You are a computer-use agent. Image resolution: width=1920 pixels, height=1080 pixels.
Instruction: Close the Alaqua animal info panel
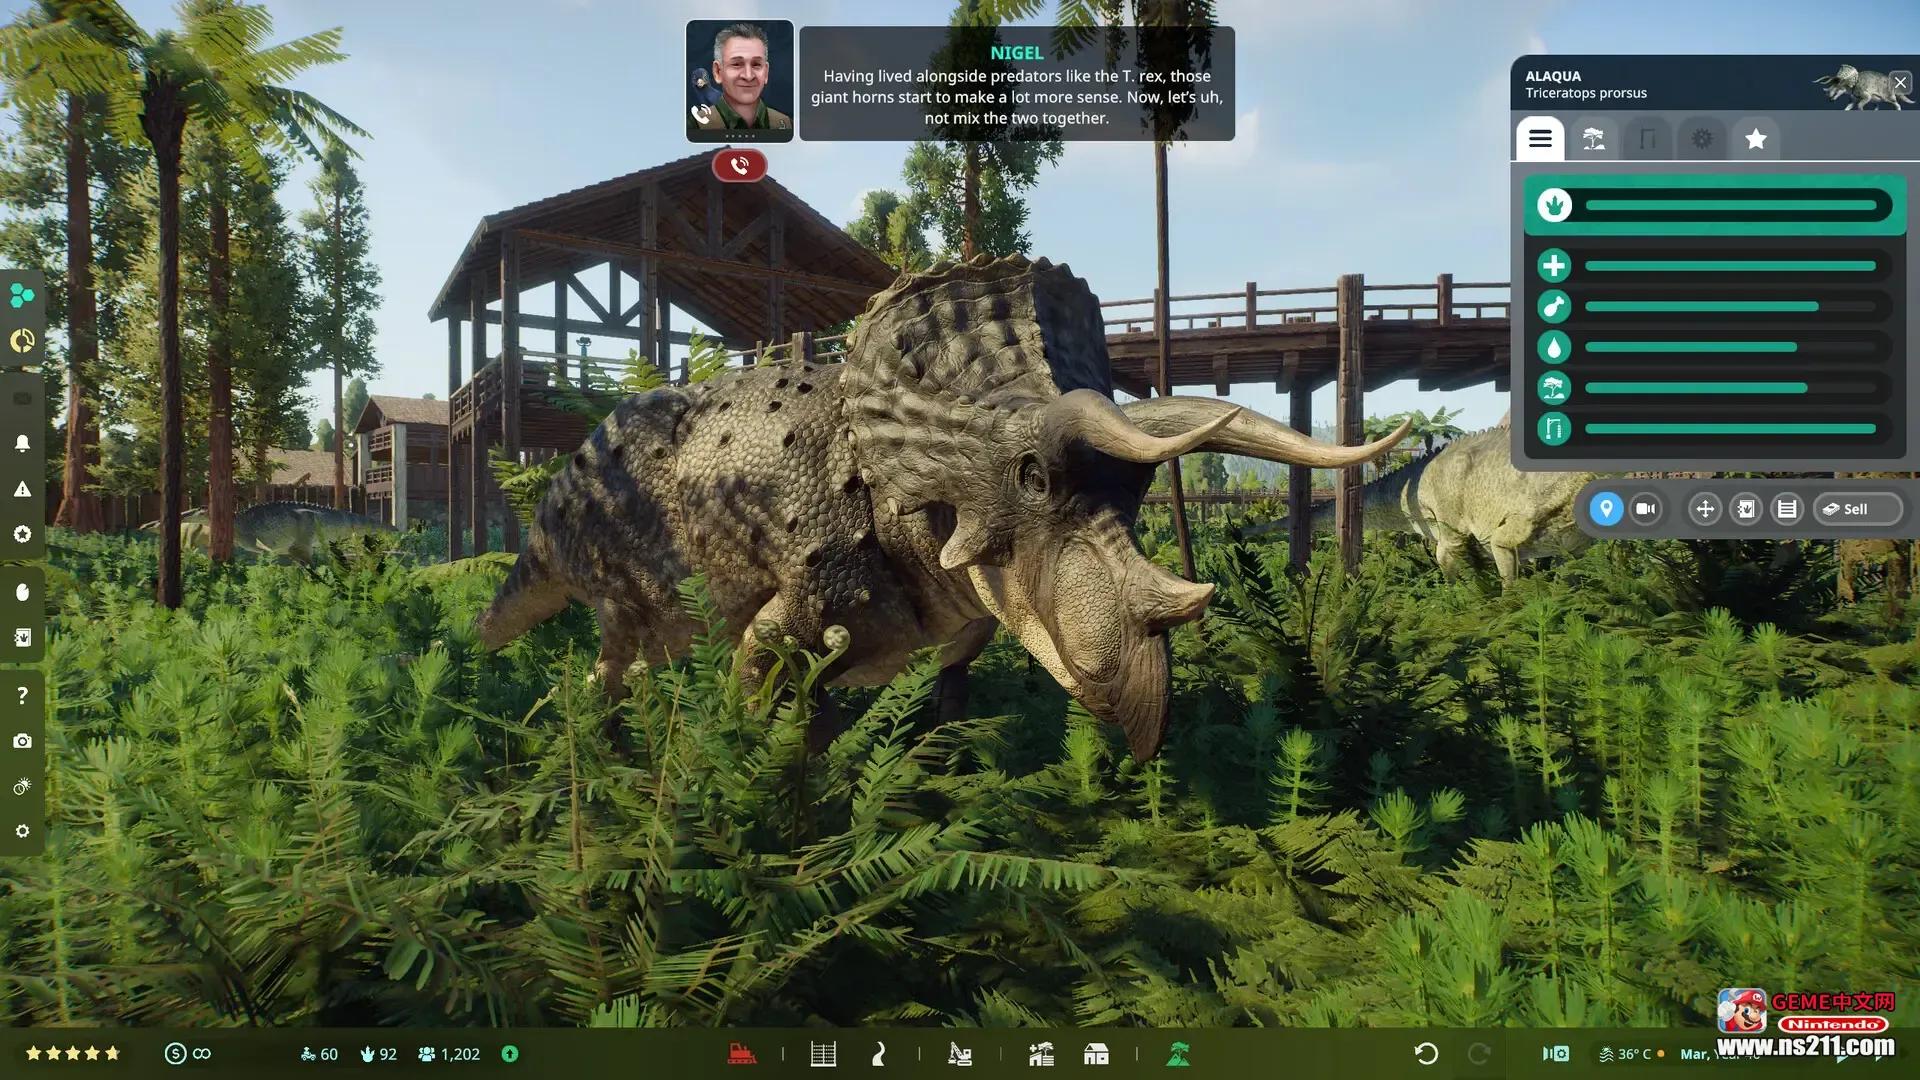click(x=1900, y=83)
